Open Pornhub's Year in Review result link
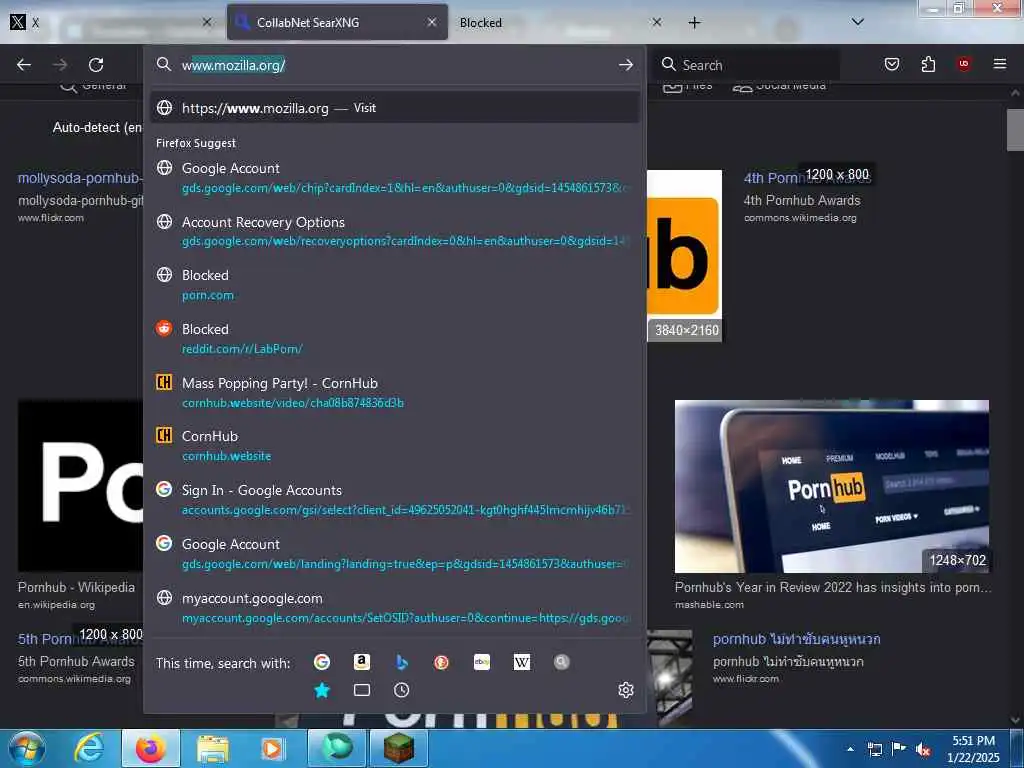 pos(833,587)
